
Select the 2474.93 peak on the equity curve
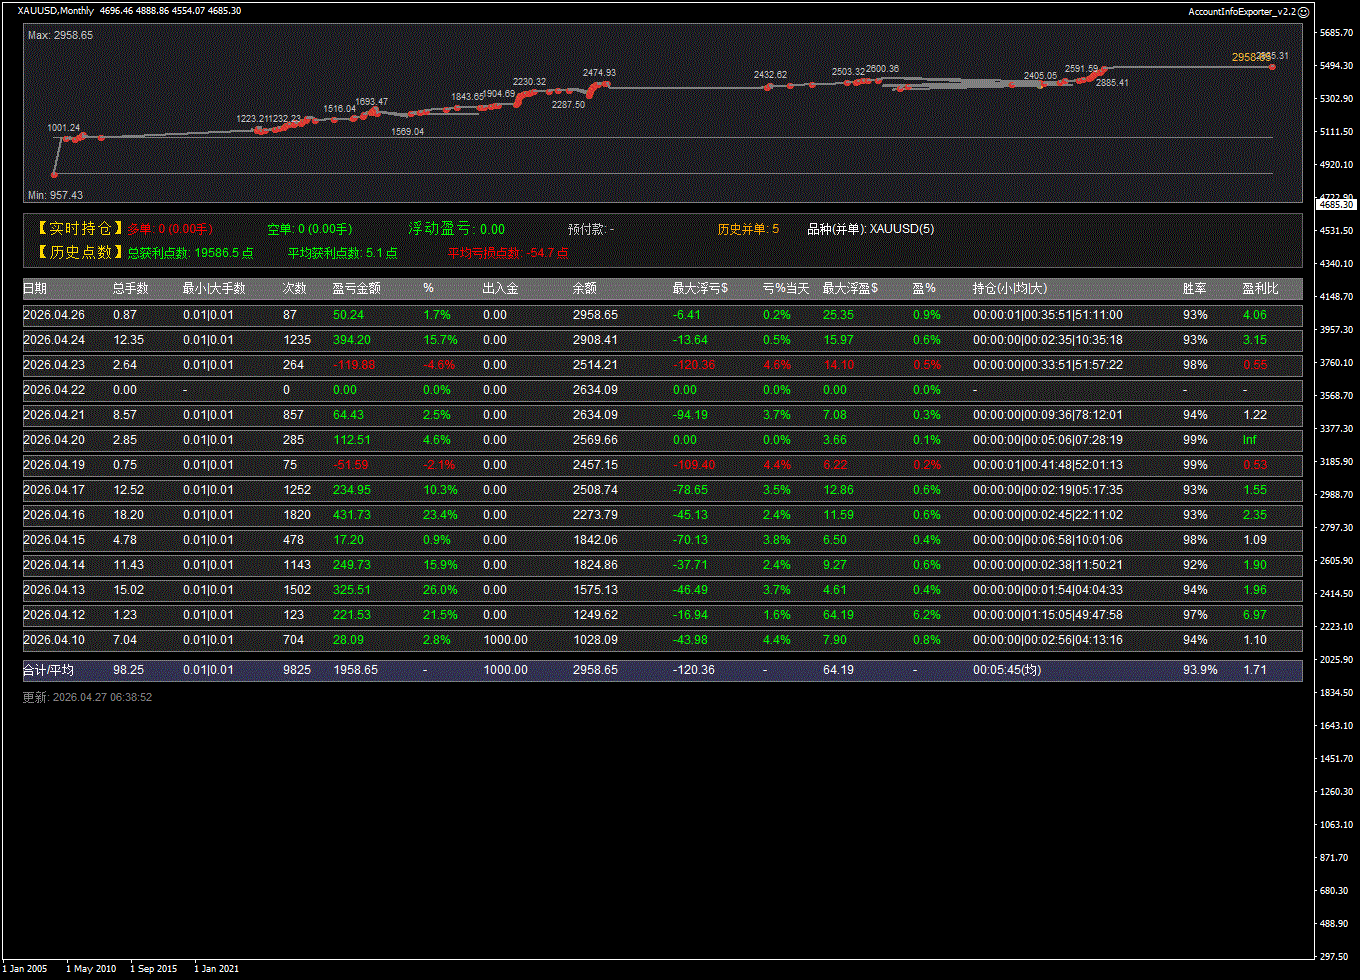(599, 73)
